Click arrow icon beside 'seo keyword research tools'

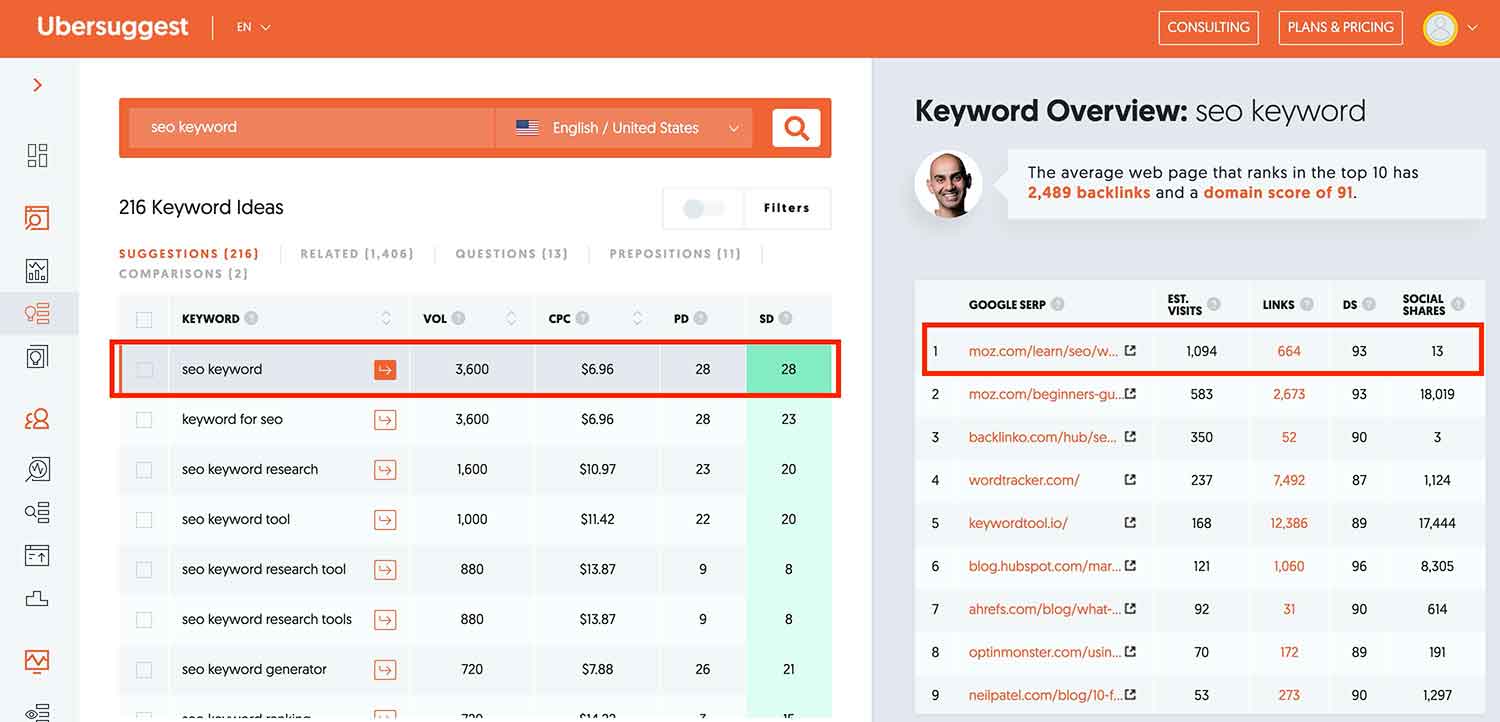click(x=385, y=620)
